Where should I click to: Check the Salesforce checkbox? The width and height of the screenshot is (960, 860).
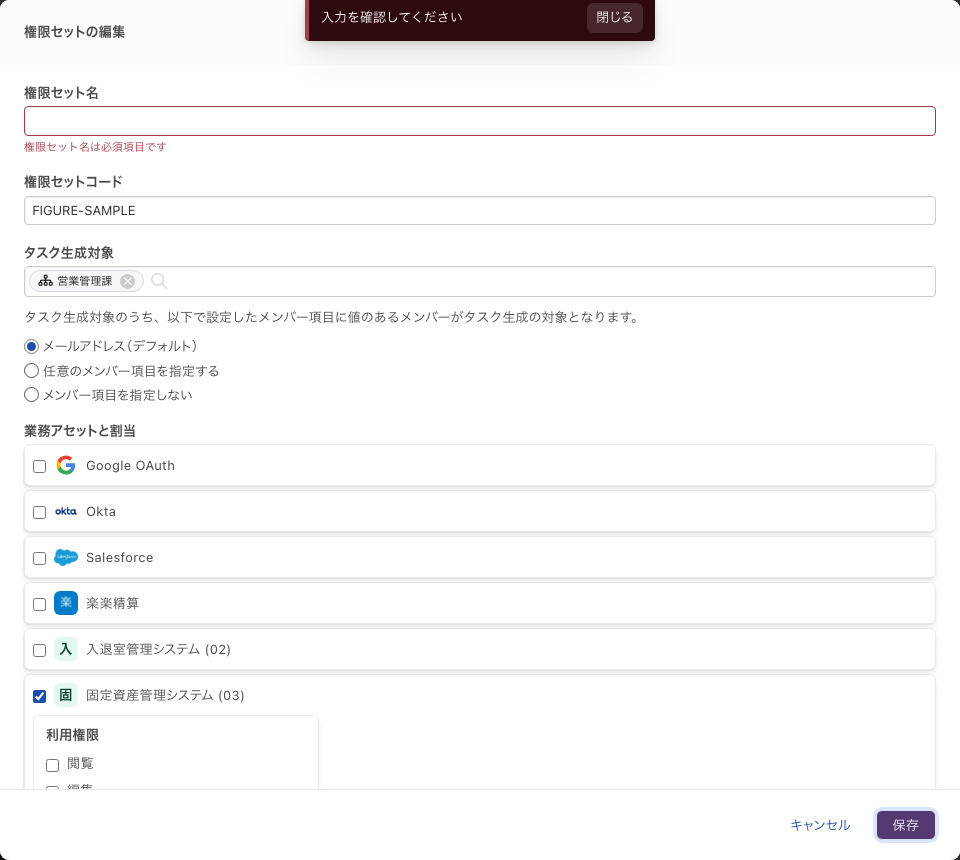tap(39, 558)
